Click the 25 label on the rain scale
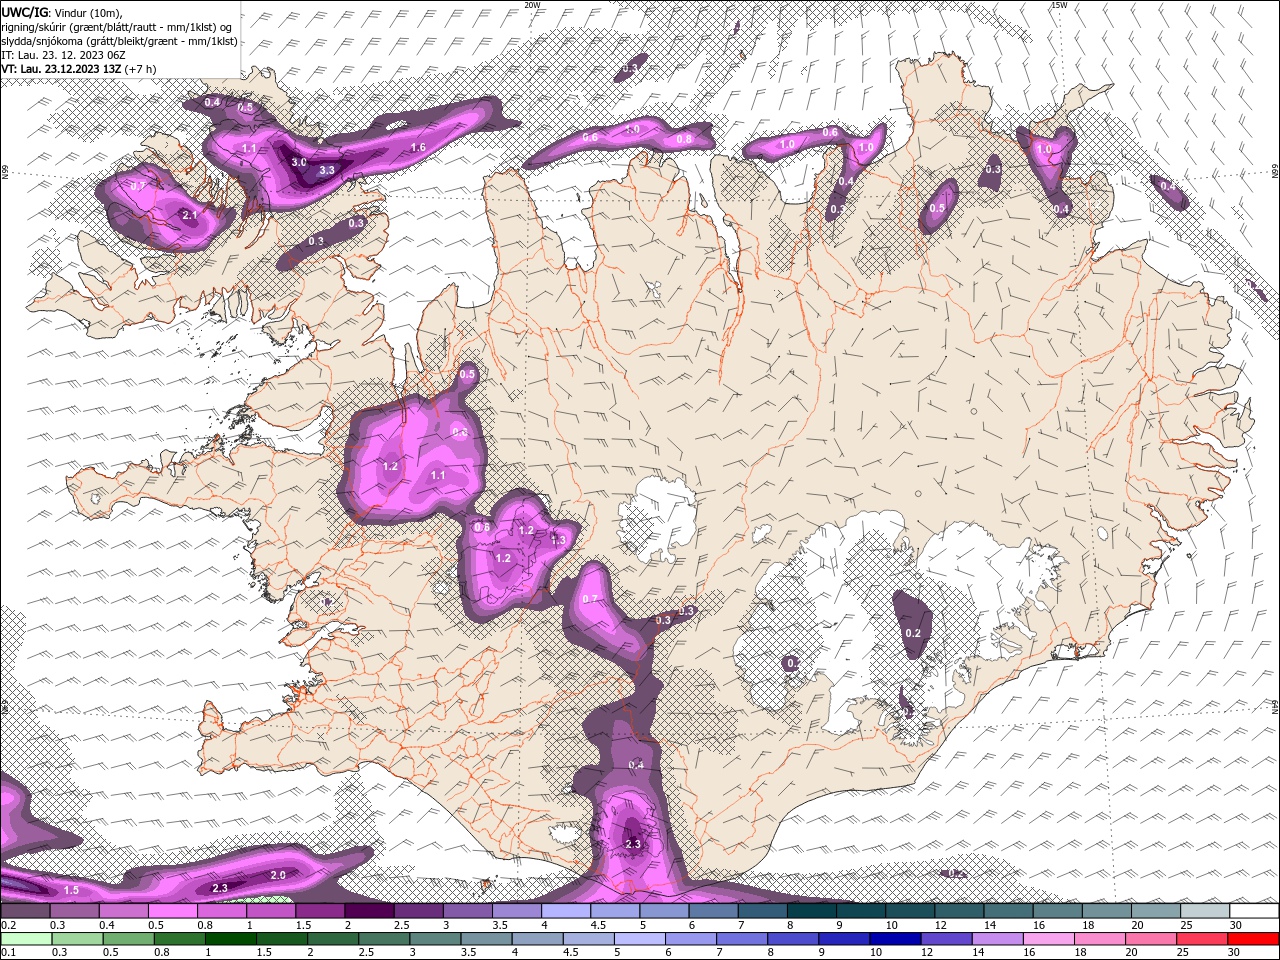 coord(1183,952)
